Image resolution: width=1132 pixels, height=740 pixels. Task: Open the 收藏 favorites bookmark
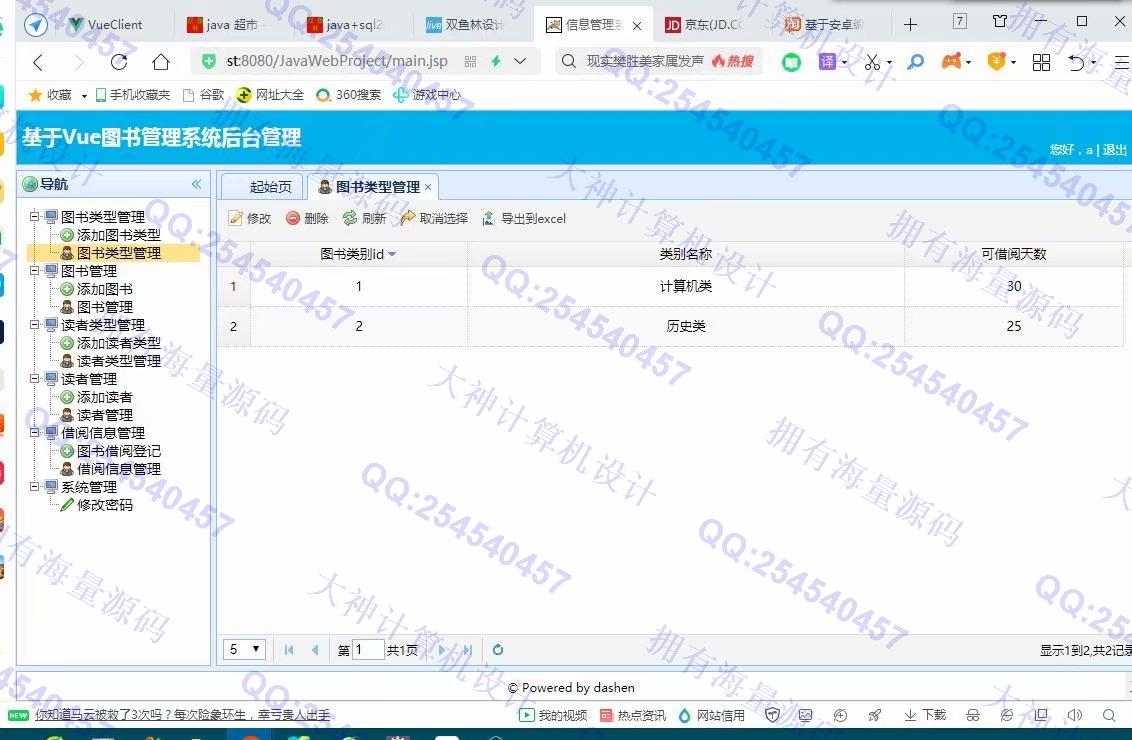point(50,95)
